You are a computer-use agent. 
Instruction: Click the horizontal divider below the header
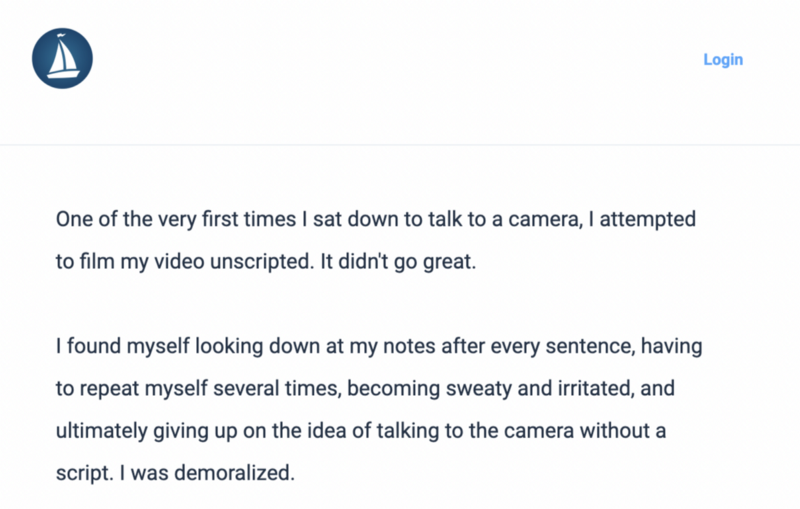400,145
